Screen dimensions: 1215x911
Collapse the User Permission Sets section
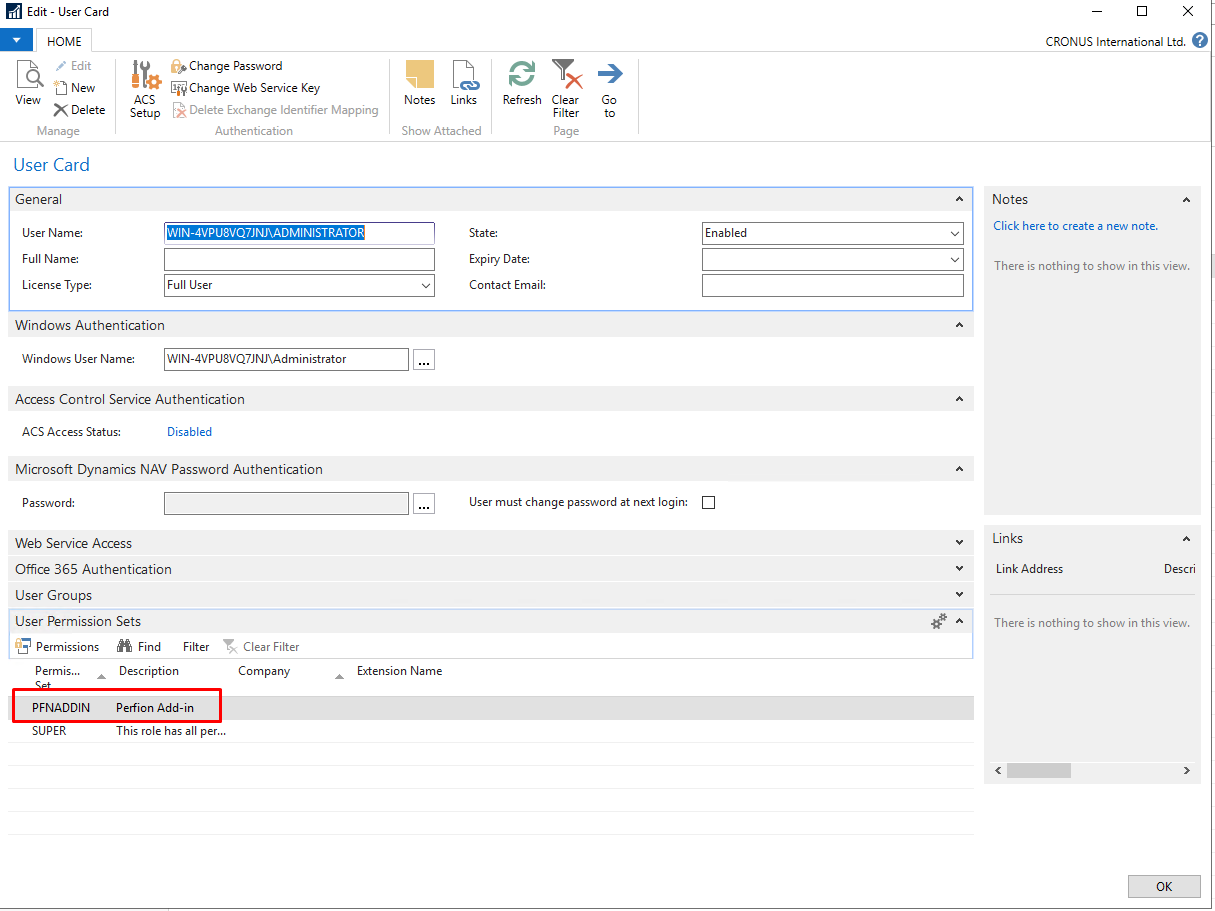(x=960, y=621)
